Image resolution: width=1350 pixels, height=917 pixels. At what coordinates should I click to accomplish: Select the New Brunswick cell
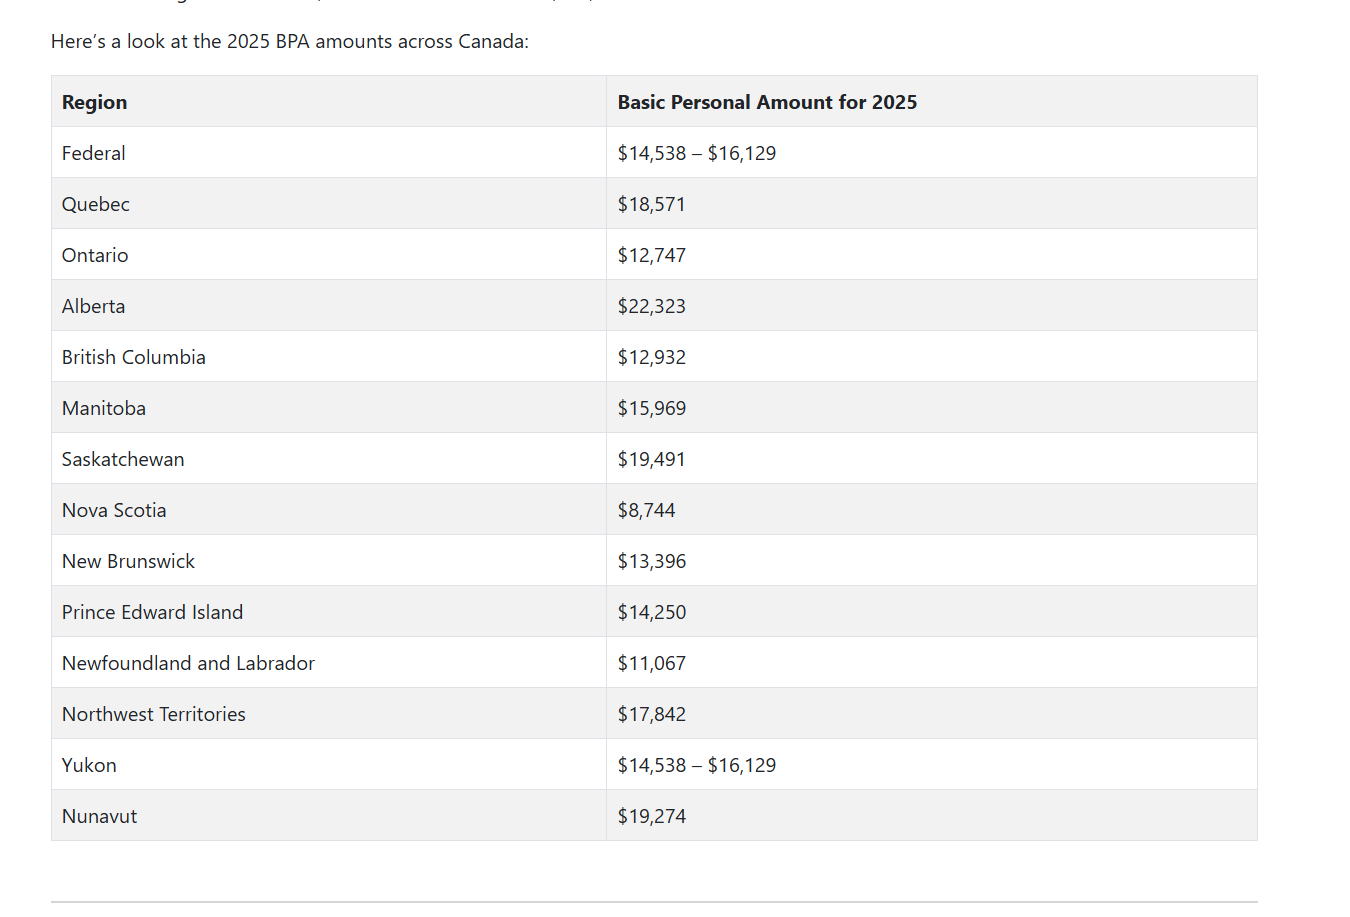coord(128,560)
